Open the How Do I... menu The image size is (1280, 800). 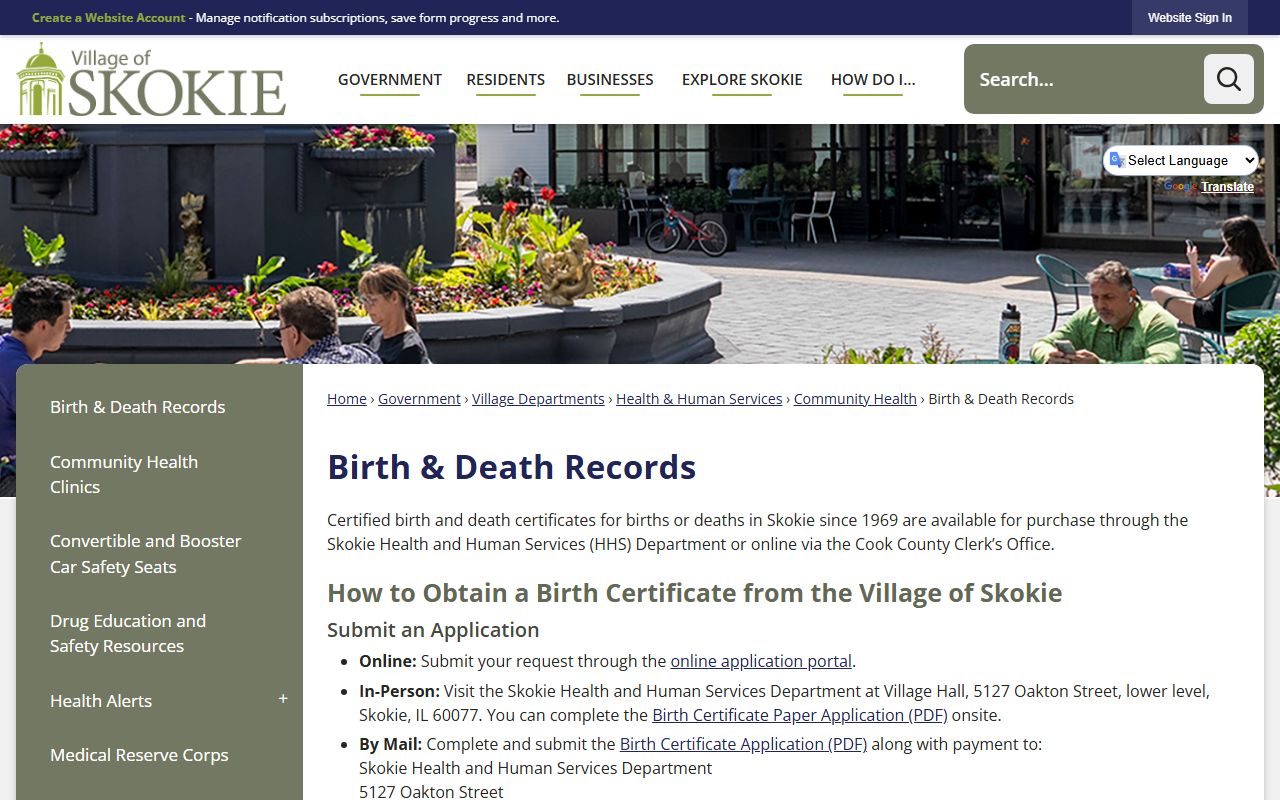coord(873,80)
